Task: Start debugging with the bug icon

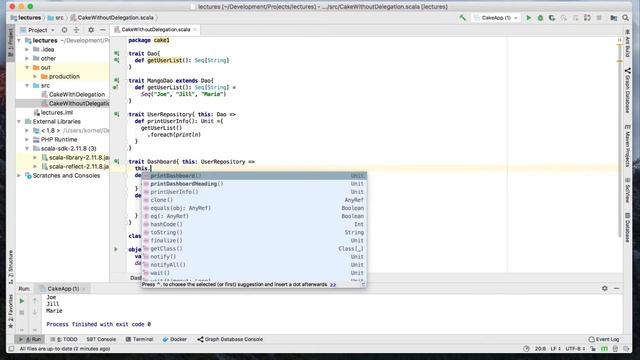Action: [x=540, y=18]
